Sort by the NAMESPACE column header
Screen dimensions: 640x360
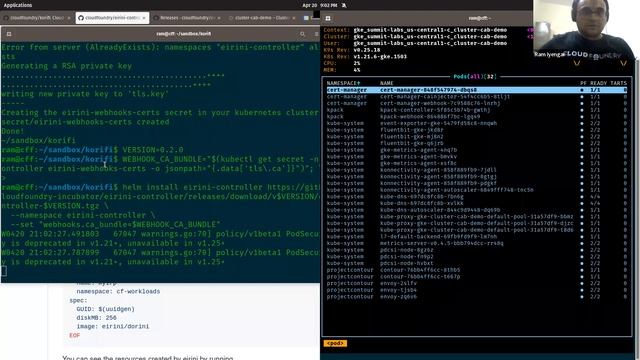tap(343, 83)
